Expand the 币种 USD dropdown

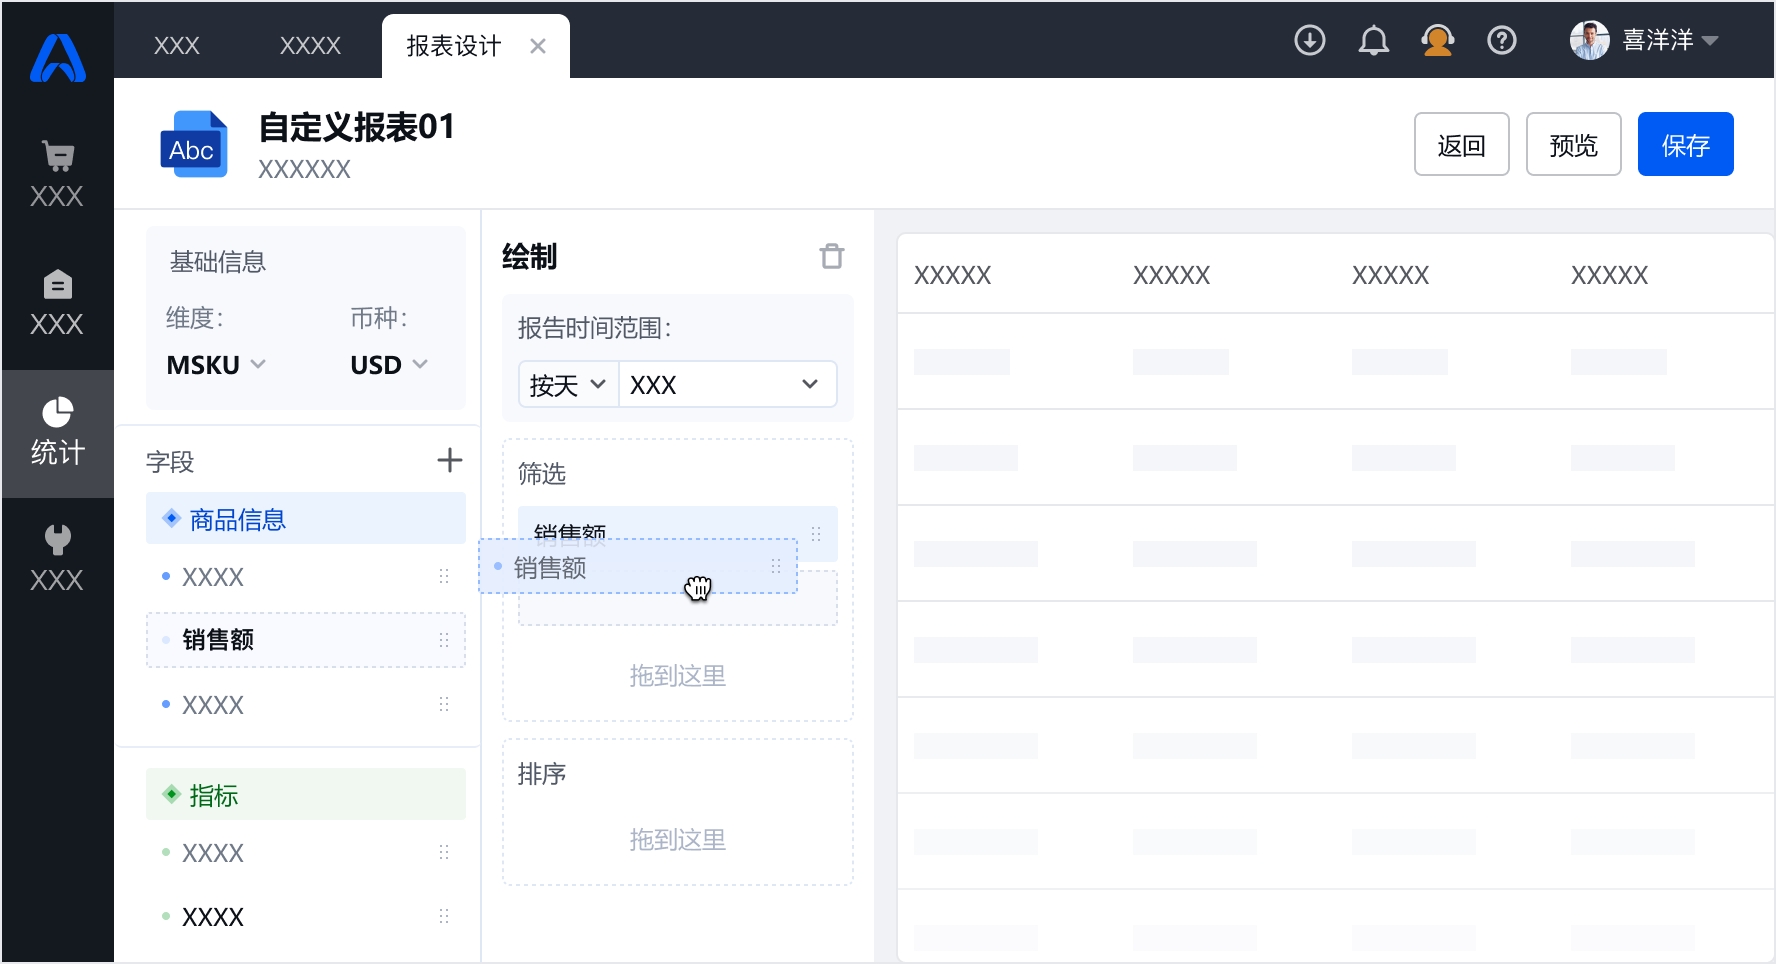[x=389, y=365]
